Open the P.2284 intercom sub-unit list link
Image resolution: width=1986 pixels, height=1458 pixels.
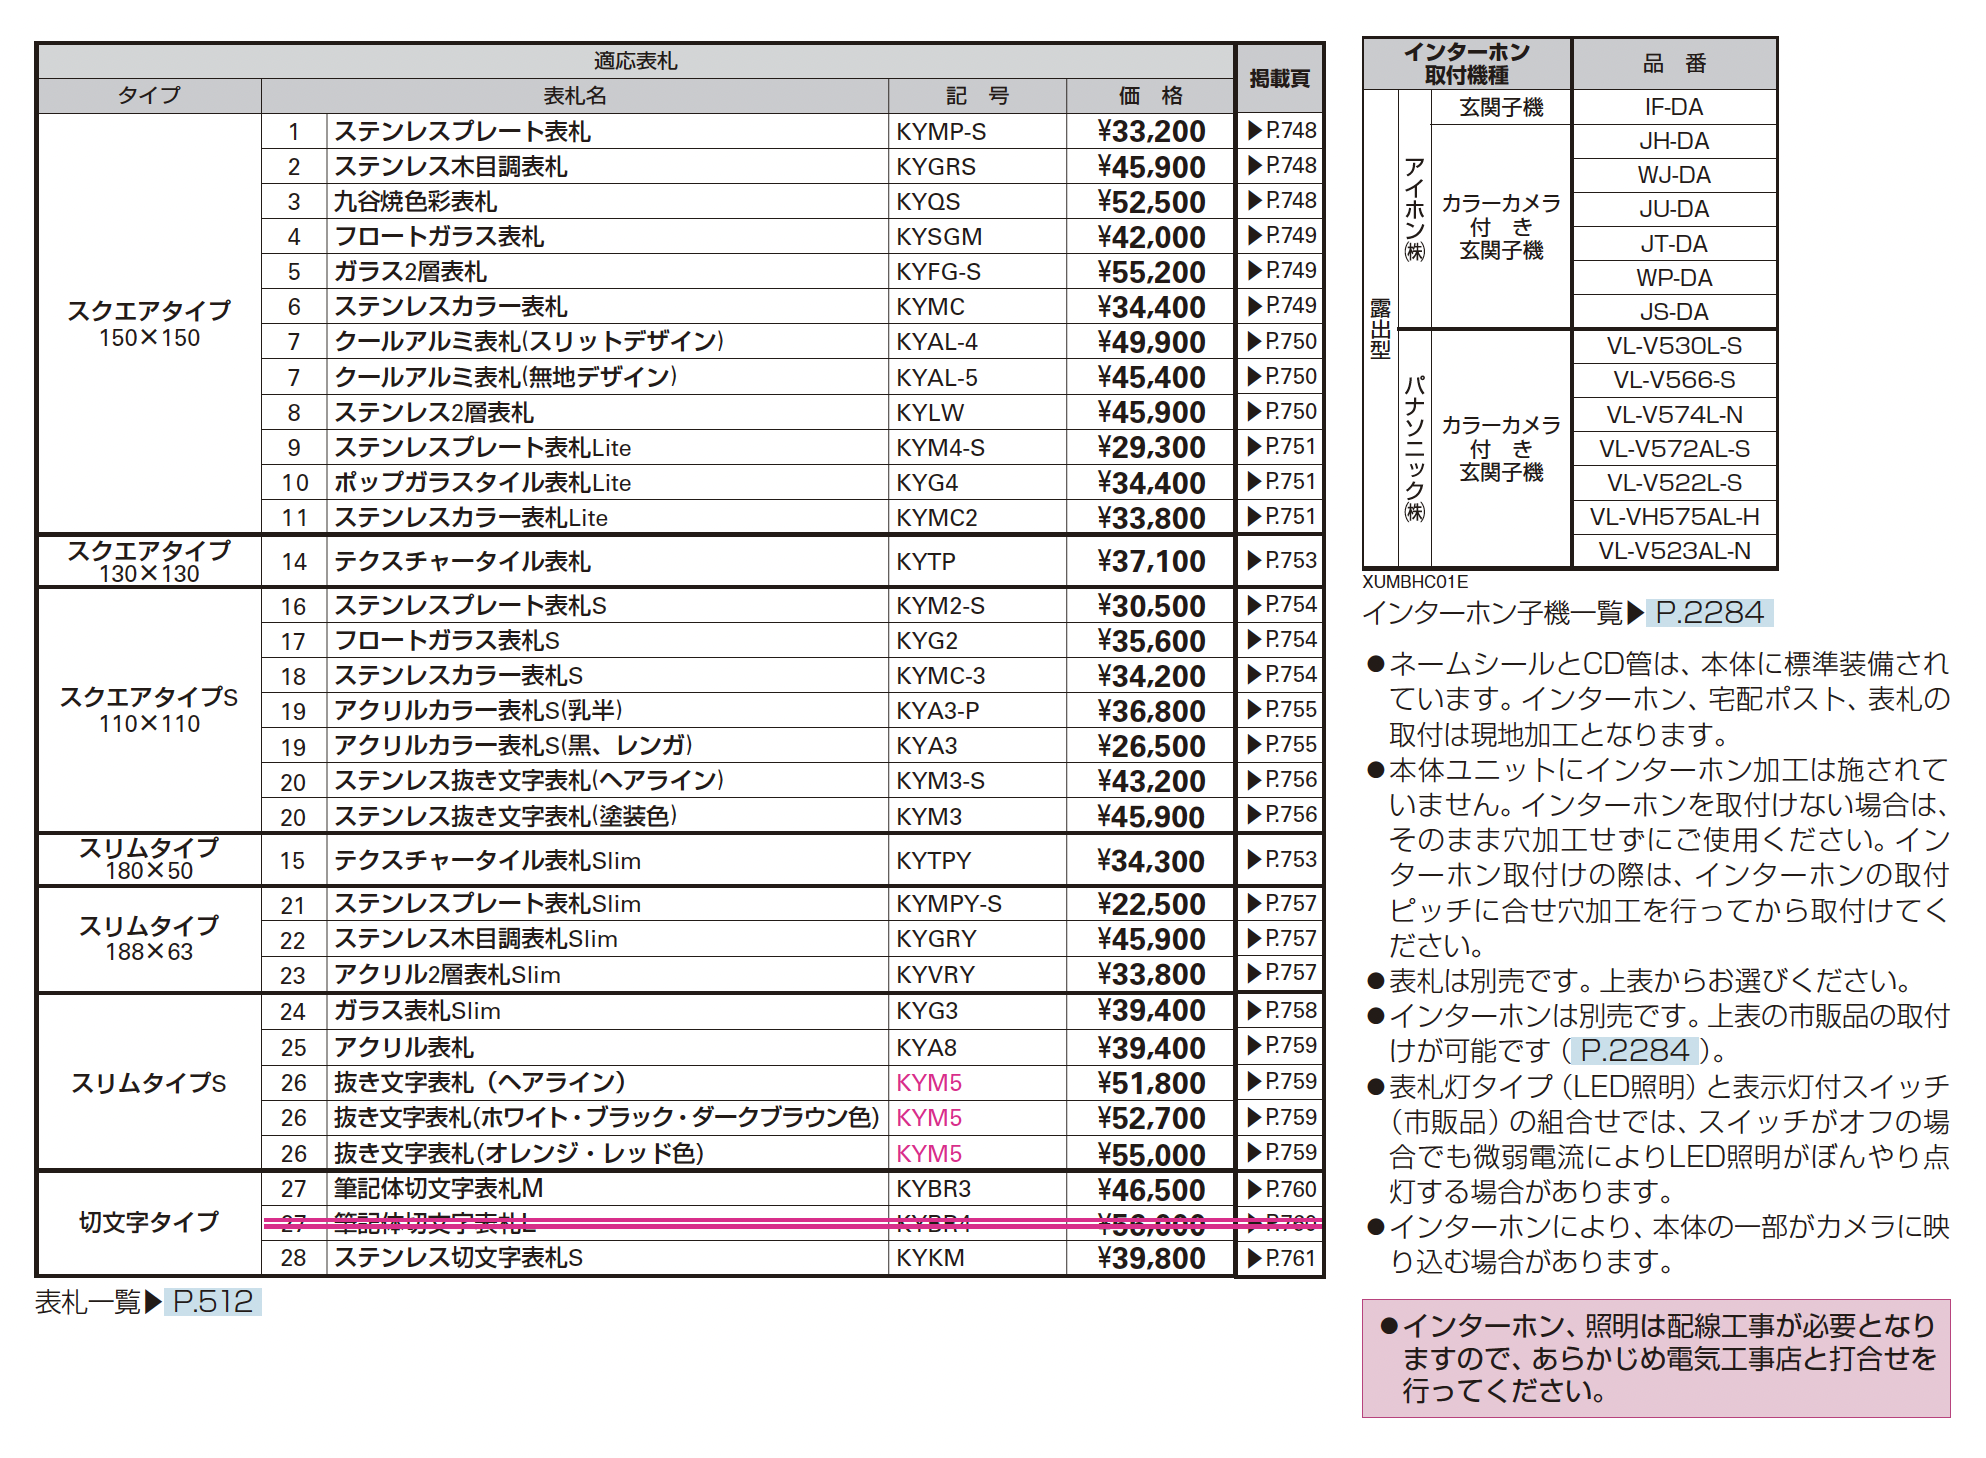pyautogui.click(x=1709, y=613)
